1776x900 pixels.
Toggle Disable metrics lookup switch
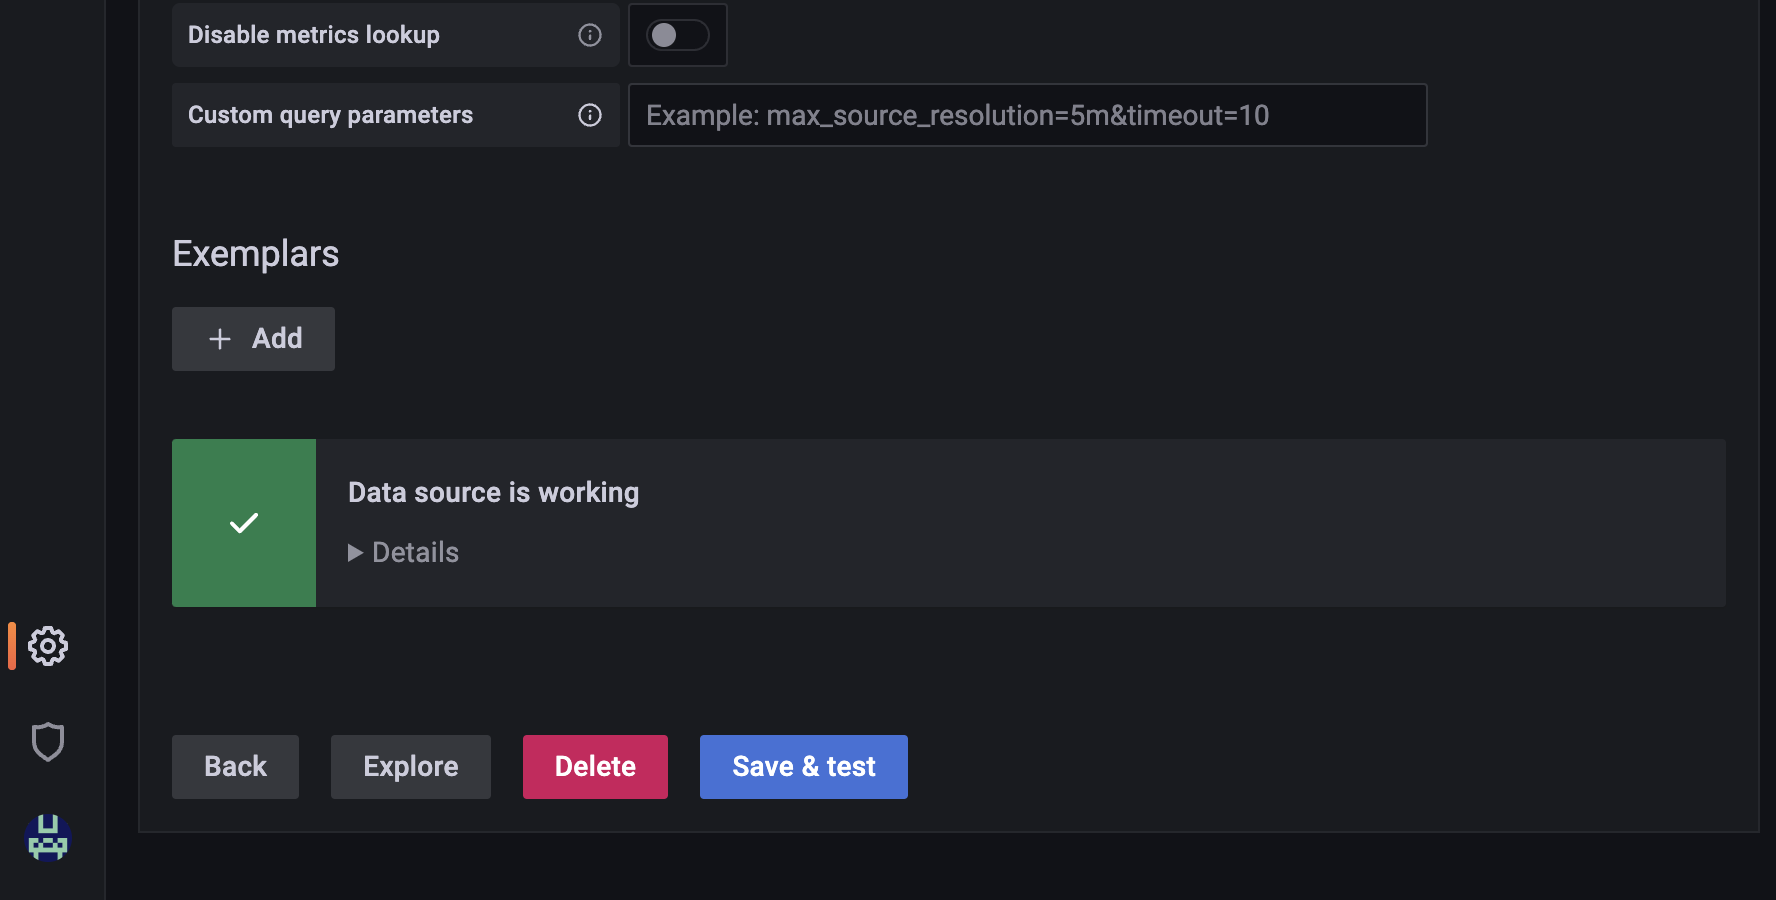coord(677,34)
